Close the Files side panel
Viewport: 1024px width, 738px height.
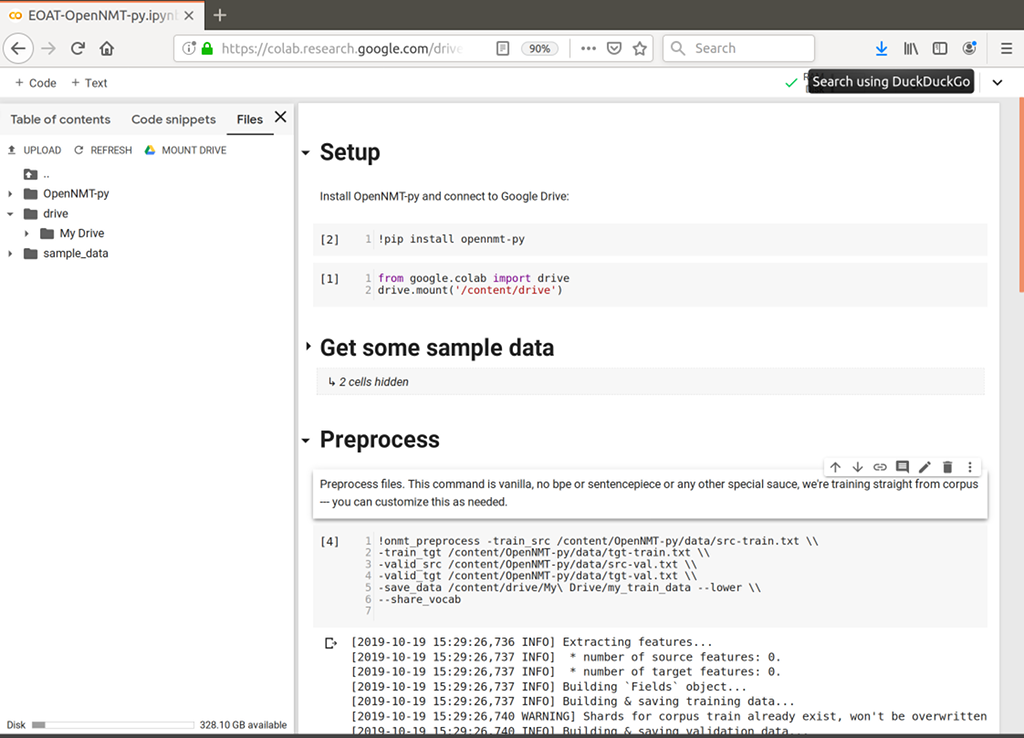[x=281, y=117]
